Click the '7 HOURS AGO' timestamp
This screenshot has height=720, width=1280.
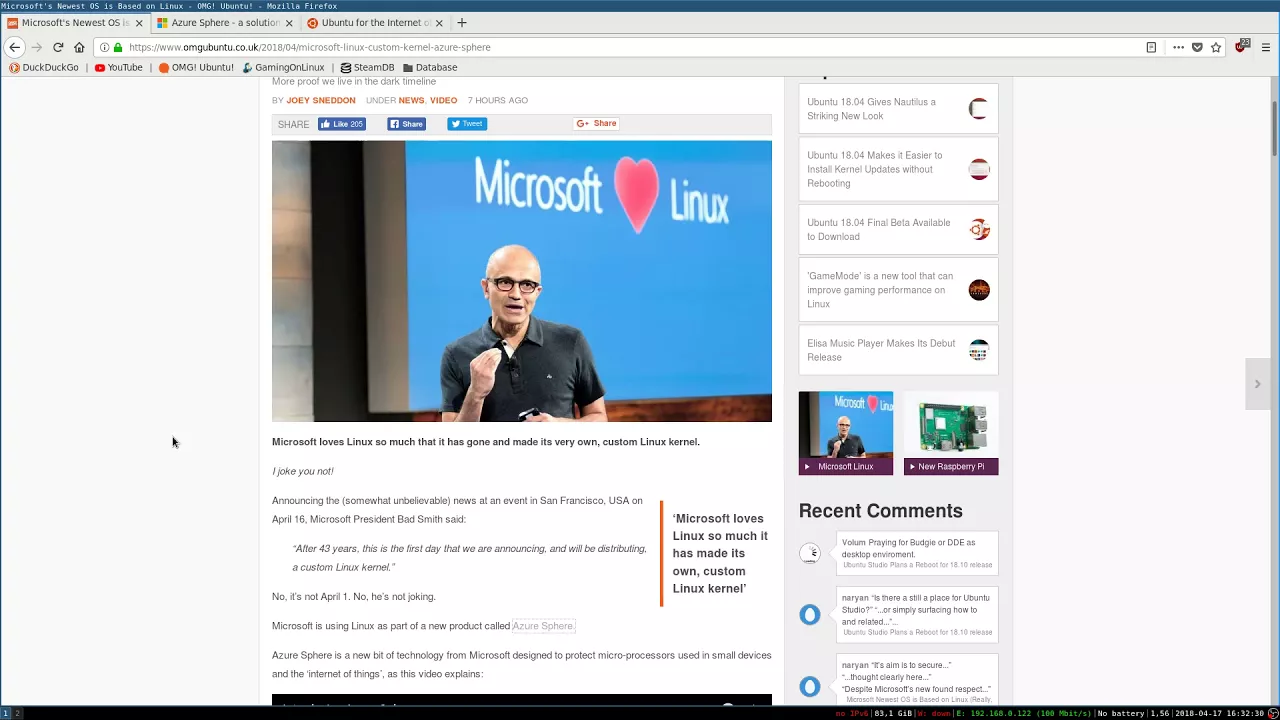pyautogui.click(x=498, y=100)
